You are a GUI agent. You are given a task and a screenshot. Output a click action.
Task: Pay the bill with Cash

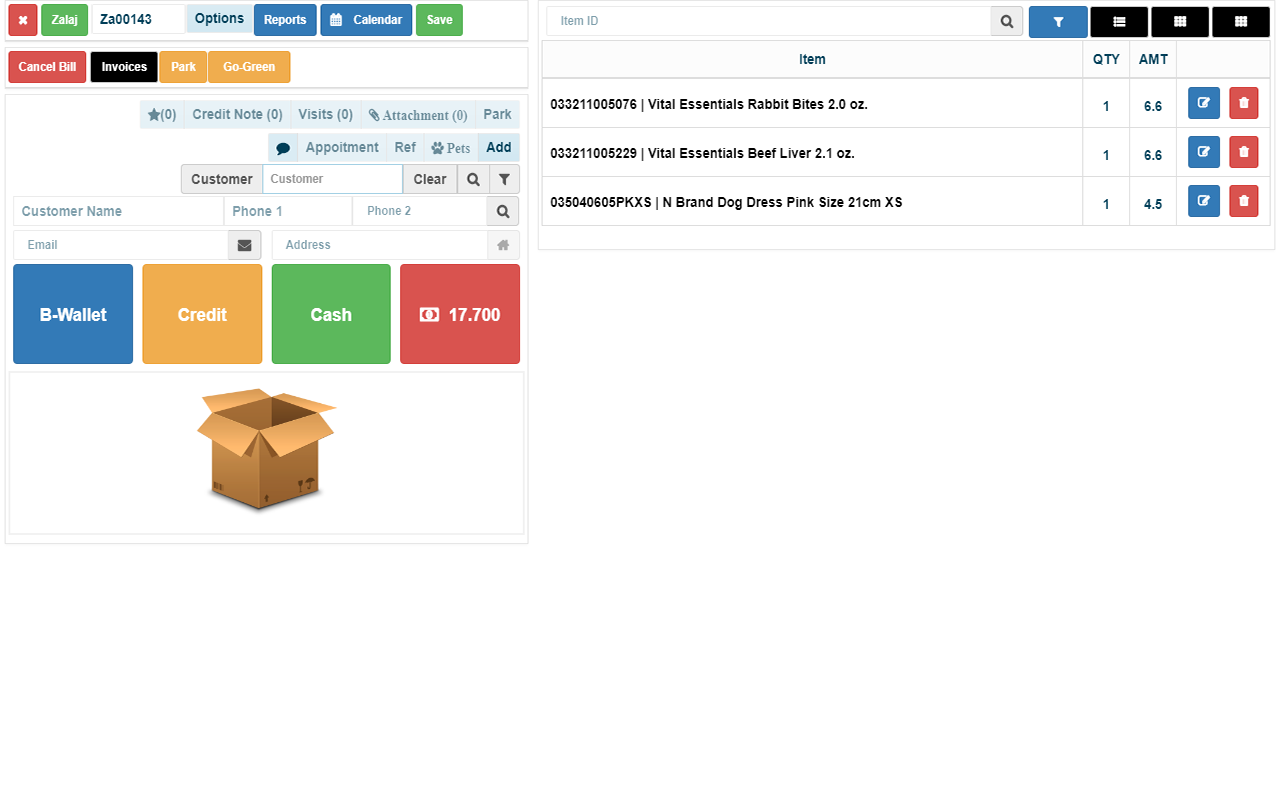pyautogui.click(x=330, y=314)
